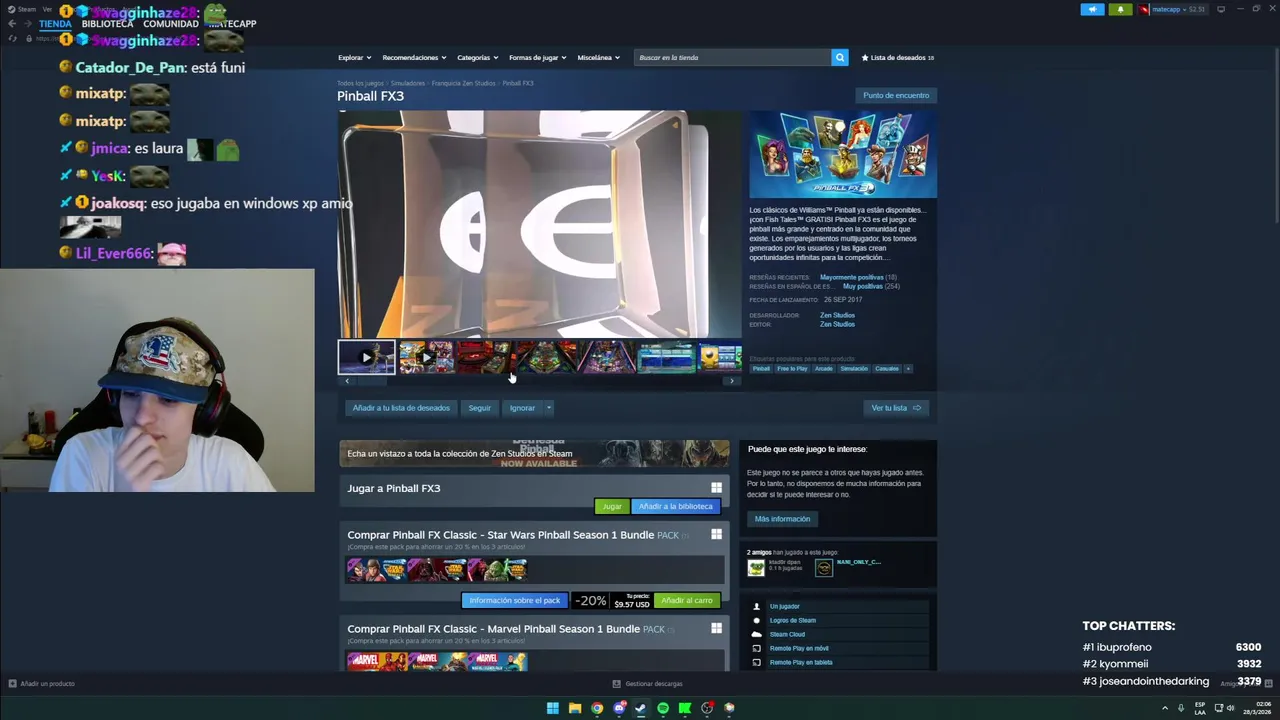Click the volume icon in system tray

(1230, 708)
